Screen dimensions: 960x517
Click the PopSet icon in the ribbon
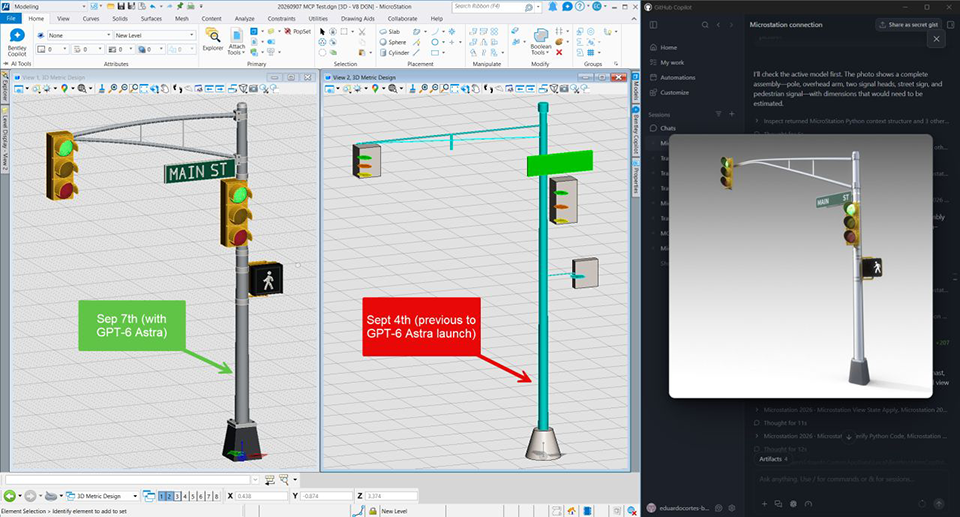coord(298,31)
